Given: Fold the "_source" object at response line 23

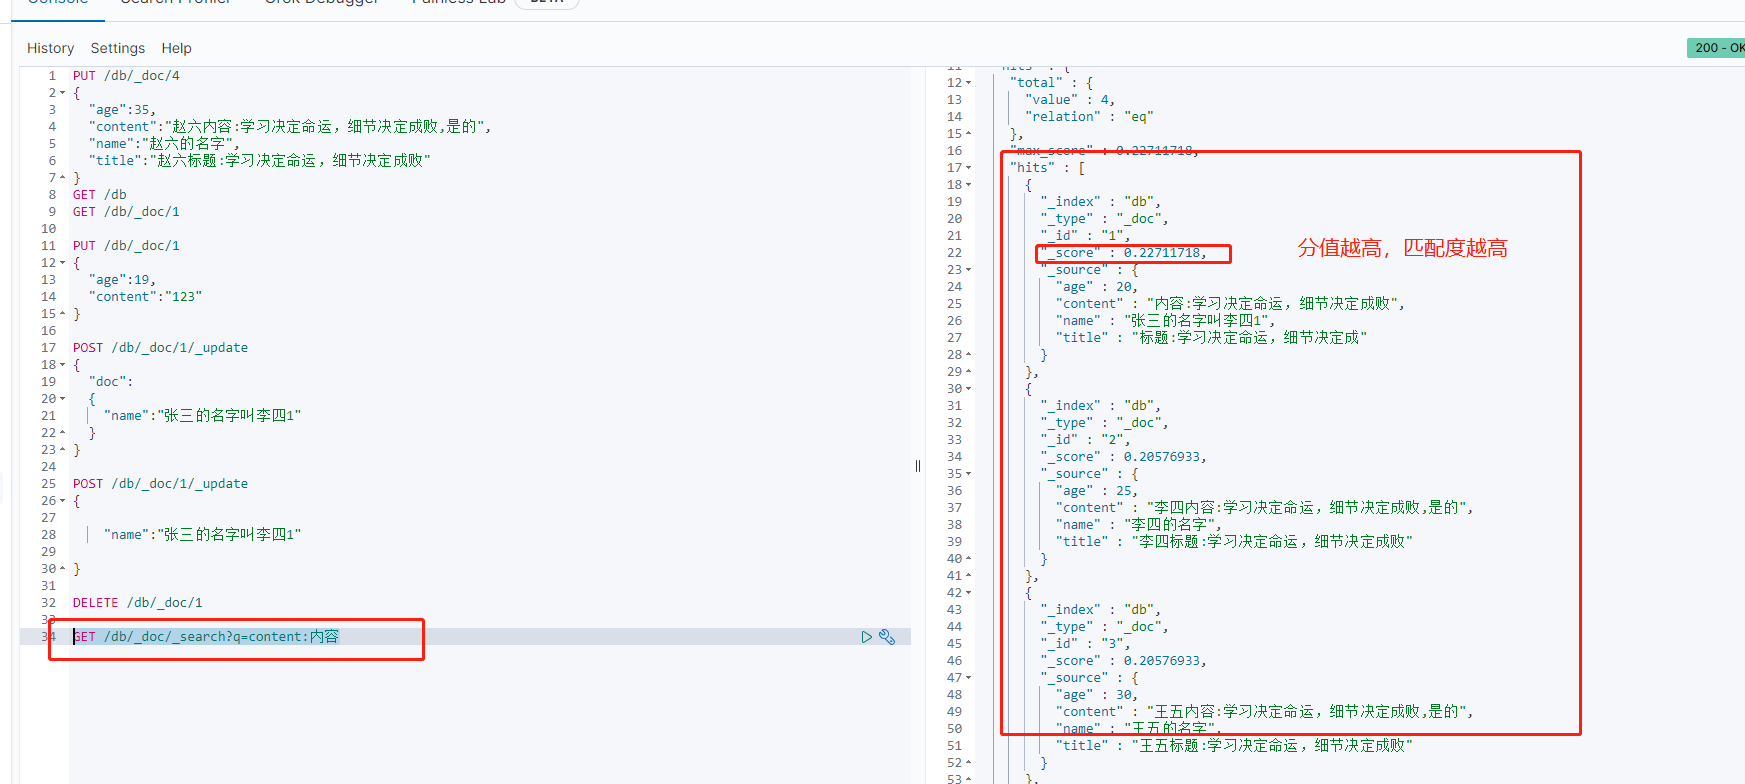Looking at the screenshot, I should coord(968,270).
